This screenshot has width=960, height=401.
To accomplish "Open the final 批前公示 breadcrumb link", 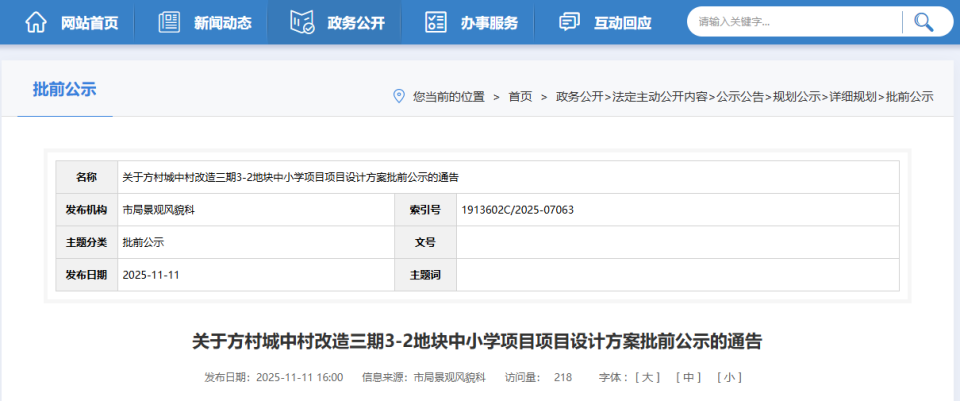I will tap(910, 97).
